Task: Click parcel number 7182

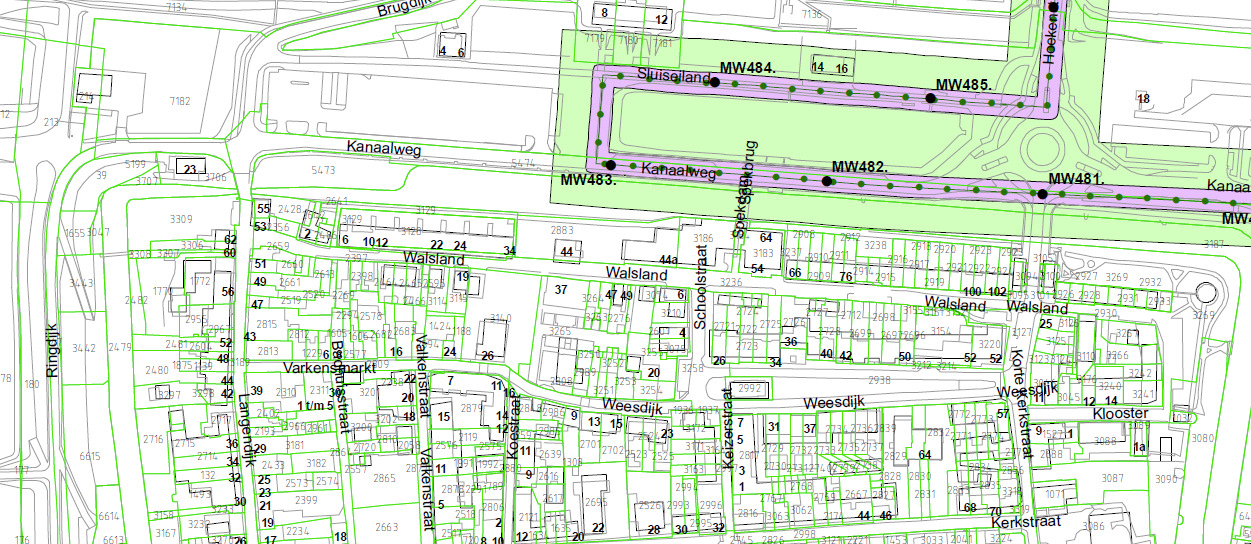Action: pos(180,101)
